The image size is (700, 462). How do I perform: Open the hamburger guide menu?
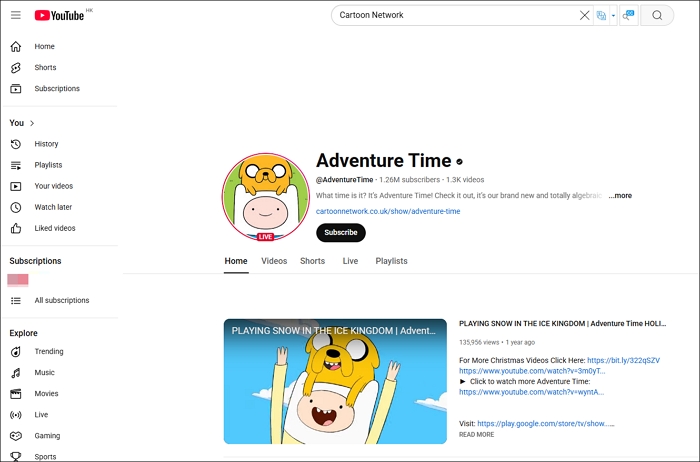[x=16, y=15]
